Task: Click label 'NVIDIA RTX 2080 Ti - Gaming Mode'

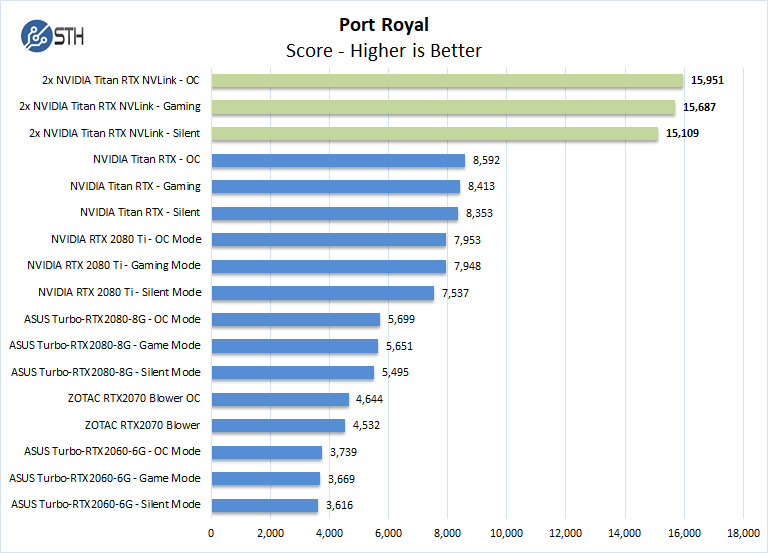Action: coord(114,265)
